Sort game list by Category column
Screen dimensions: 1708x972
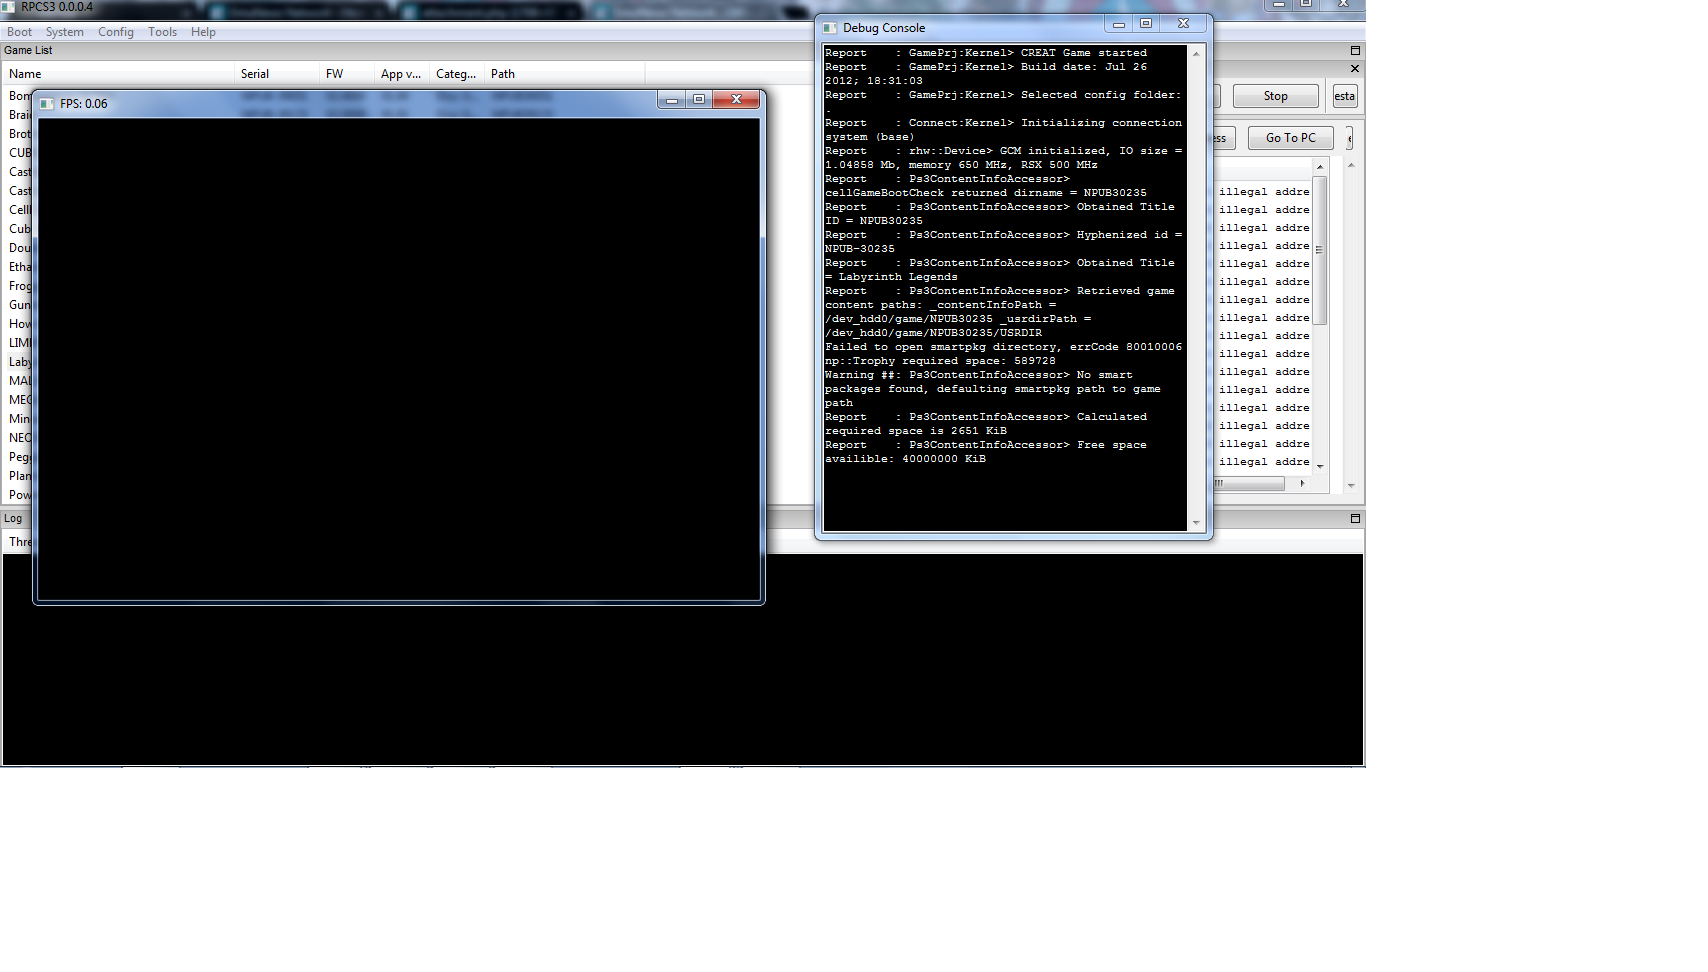click(457, 74)
